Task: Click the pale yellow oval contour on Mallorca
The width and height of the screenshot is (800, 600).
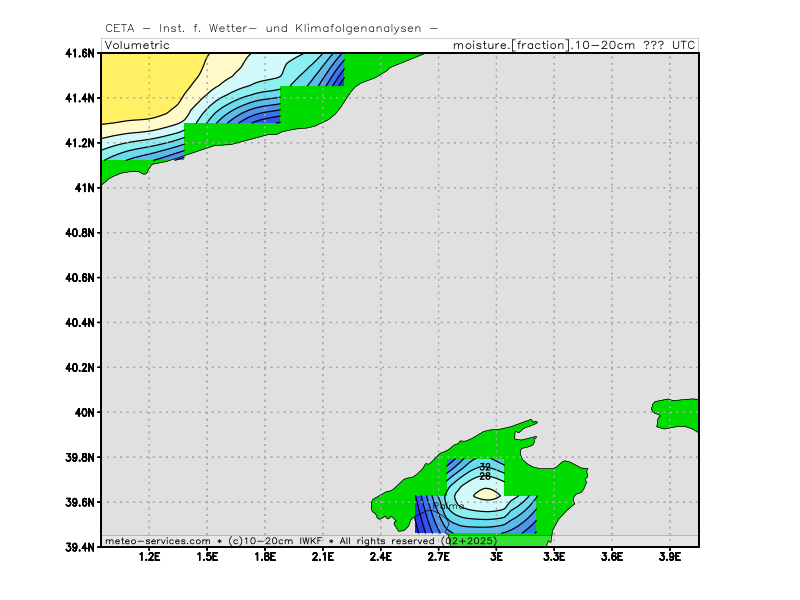Action: (486, 494)
